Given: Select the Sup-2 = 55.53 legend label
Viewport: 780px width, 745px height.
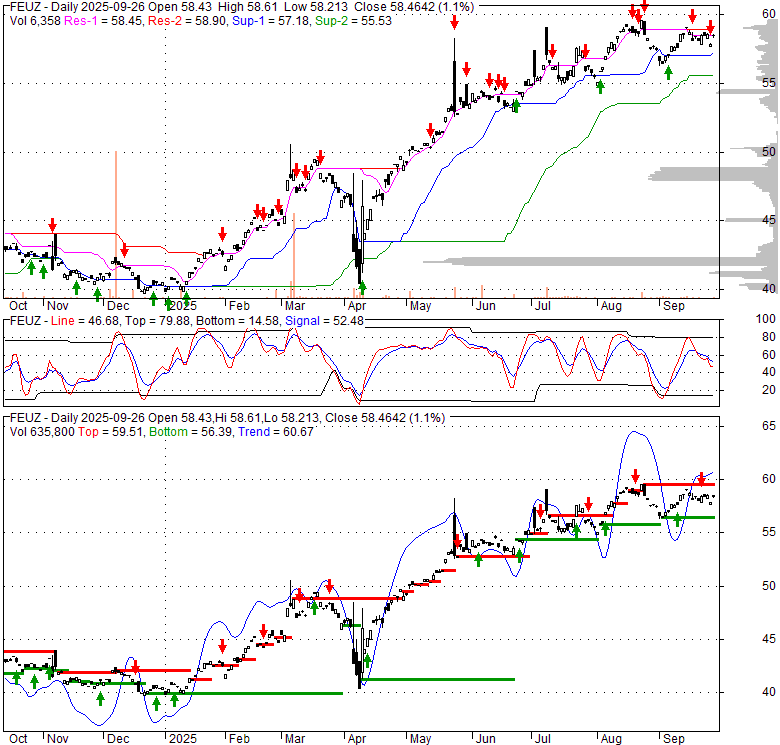Looking at the screenshot, I should 353,21.
